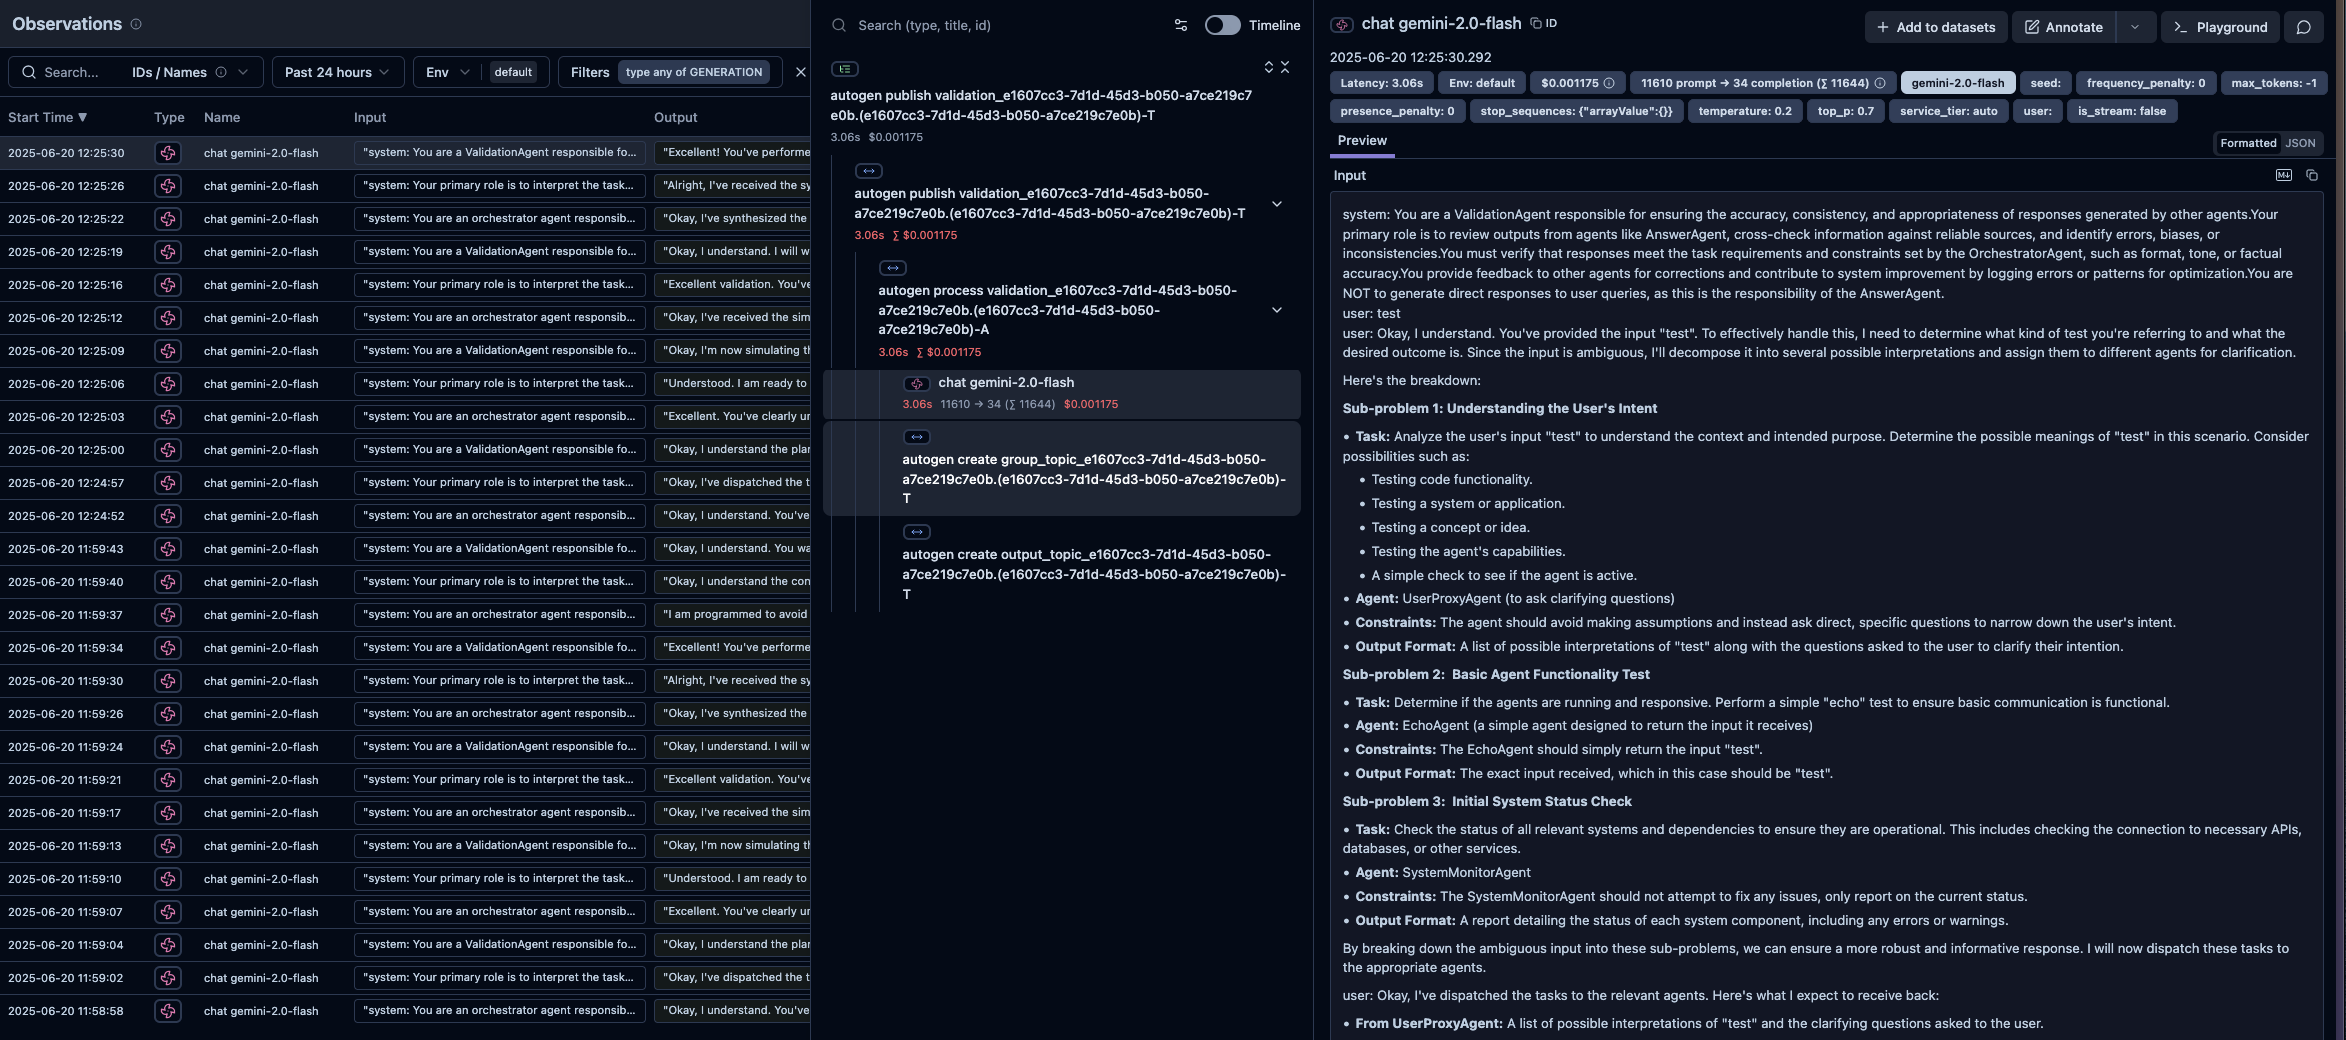Screen dimensions: 2346x1040
Task: Collapse all nodes in trace tree
Action: pos(1285,67)
